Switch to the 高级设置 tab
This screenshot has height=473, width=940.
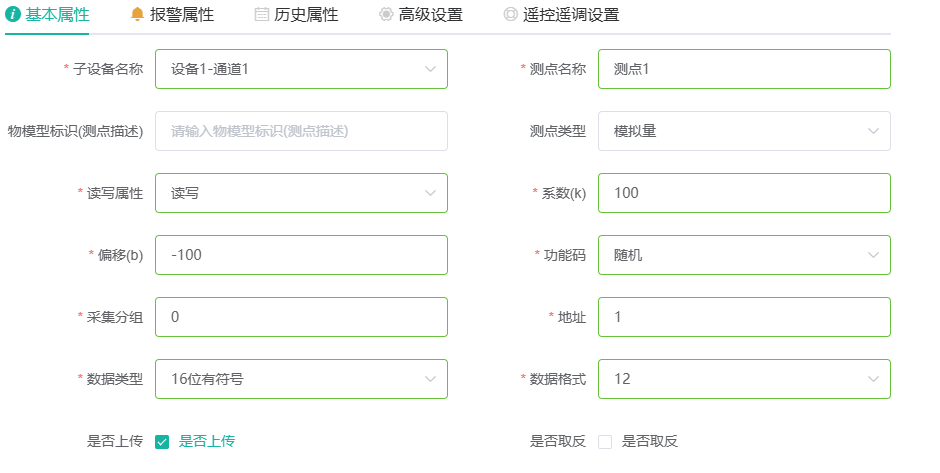[x=421, y=15]
